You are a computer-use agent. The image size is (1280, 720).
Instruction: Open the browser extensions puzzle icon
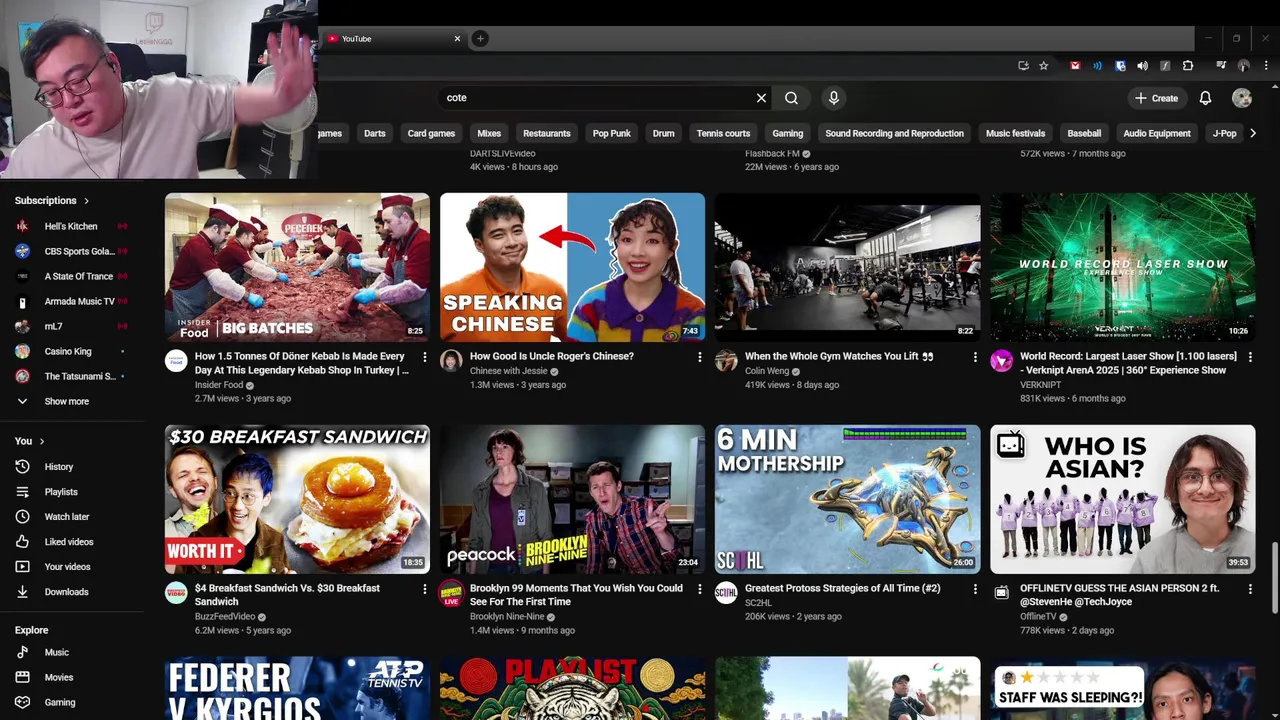1188,66
